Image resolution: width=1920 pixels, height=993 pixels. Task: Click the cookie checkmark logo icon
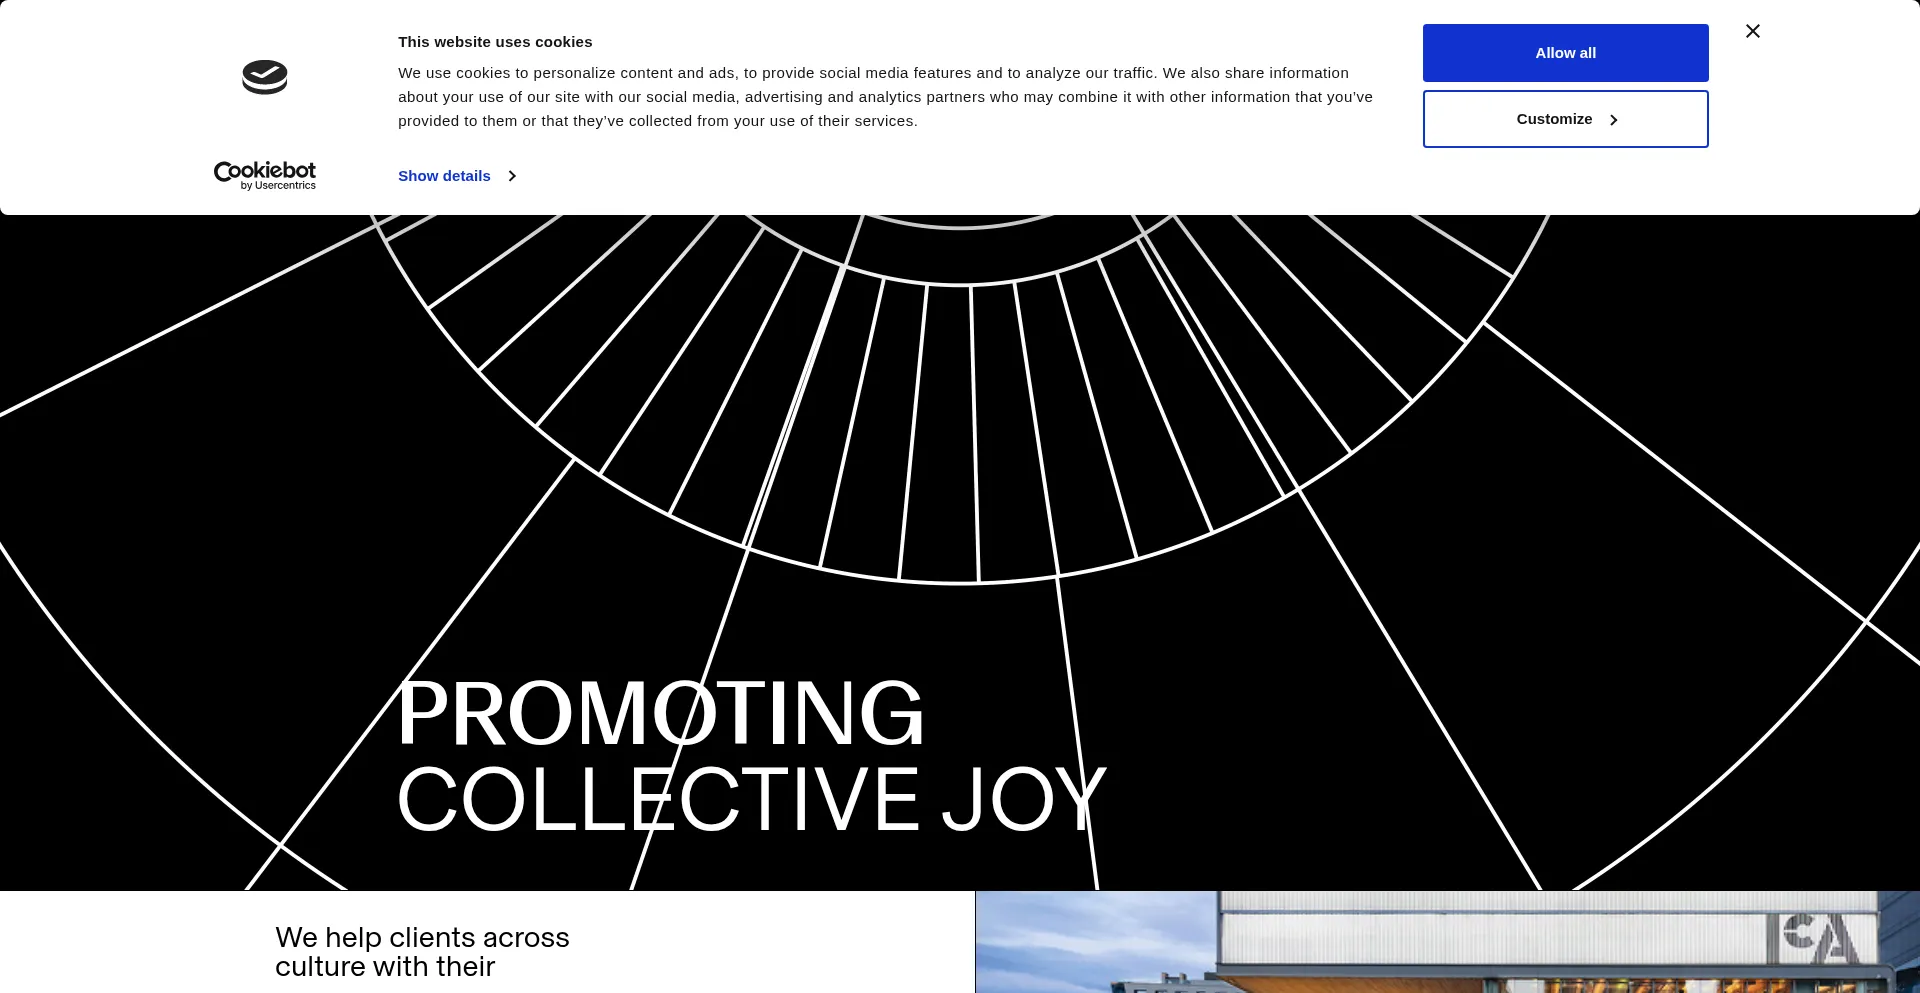pyautogui.click(x=265, y=77)
